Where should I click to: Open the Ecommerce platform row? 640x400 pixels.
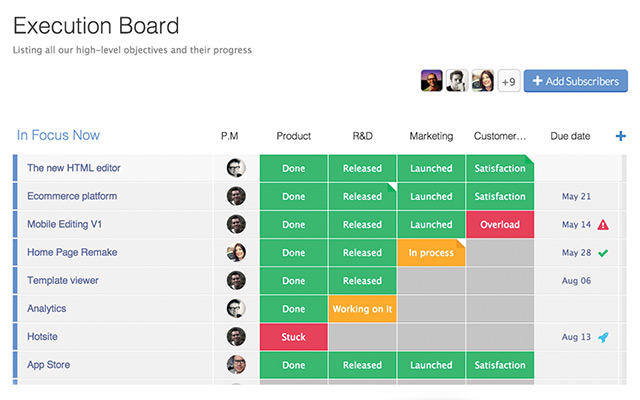coord(72,196)
